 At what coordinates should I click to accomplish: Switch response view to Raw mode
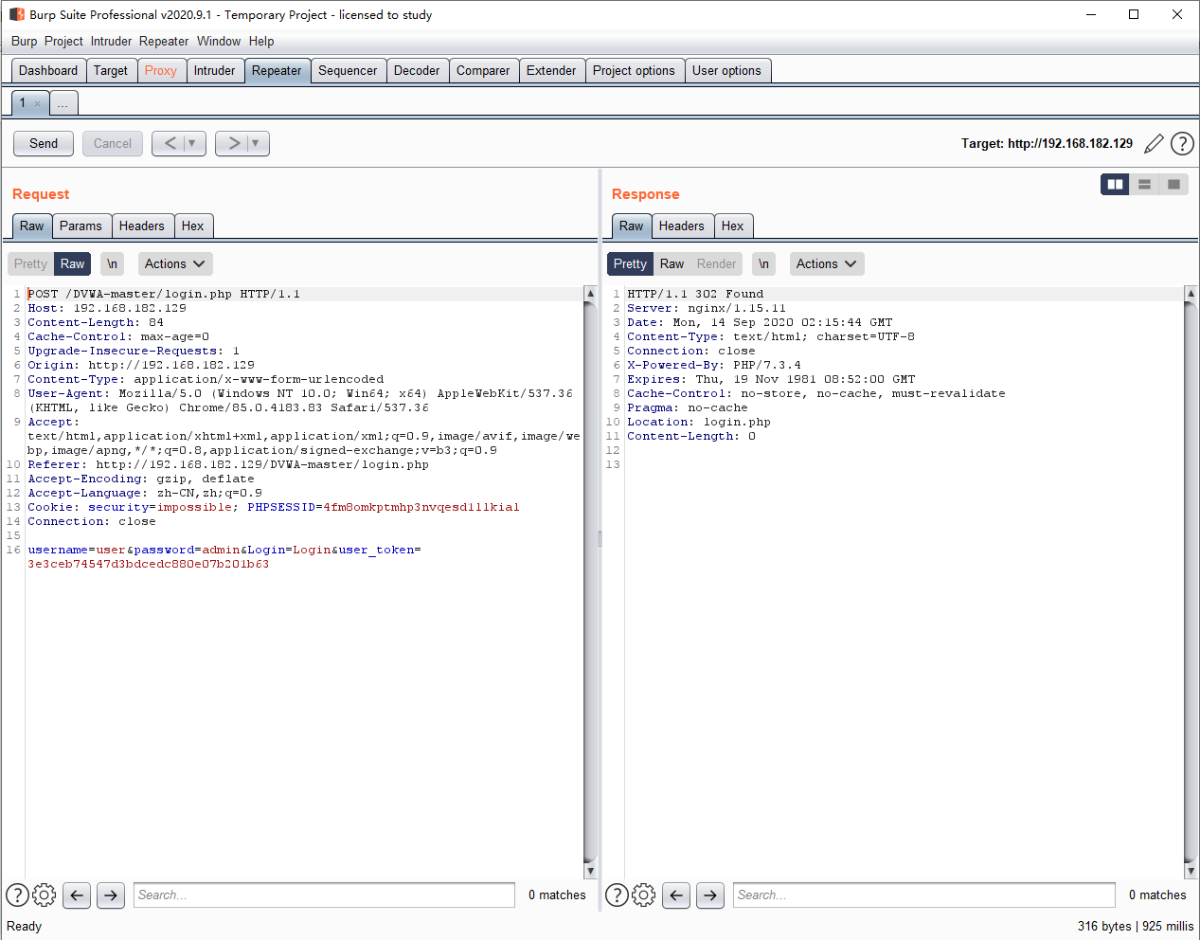pyautogui.click(x=672, y=264)
